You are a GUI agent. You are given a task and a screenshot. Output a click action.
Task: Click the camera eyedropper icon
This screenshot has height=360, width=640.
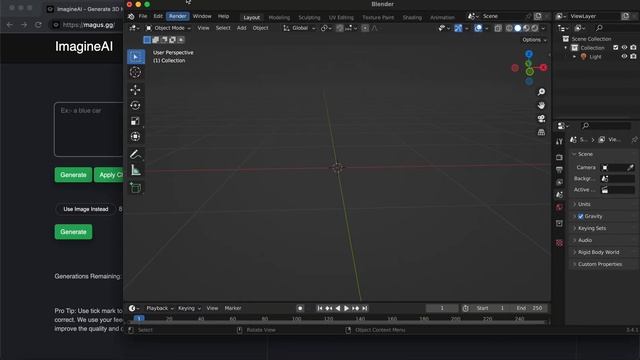point(631,167)
